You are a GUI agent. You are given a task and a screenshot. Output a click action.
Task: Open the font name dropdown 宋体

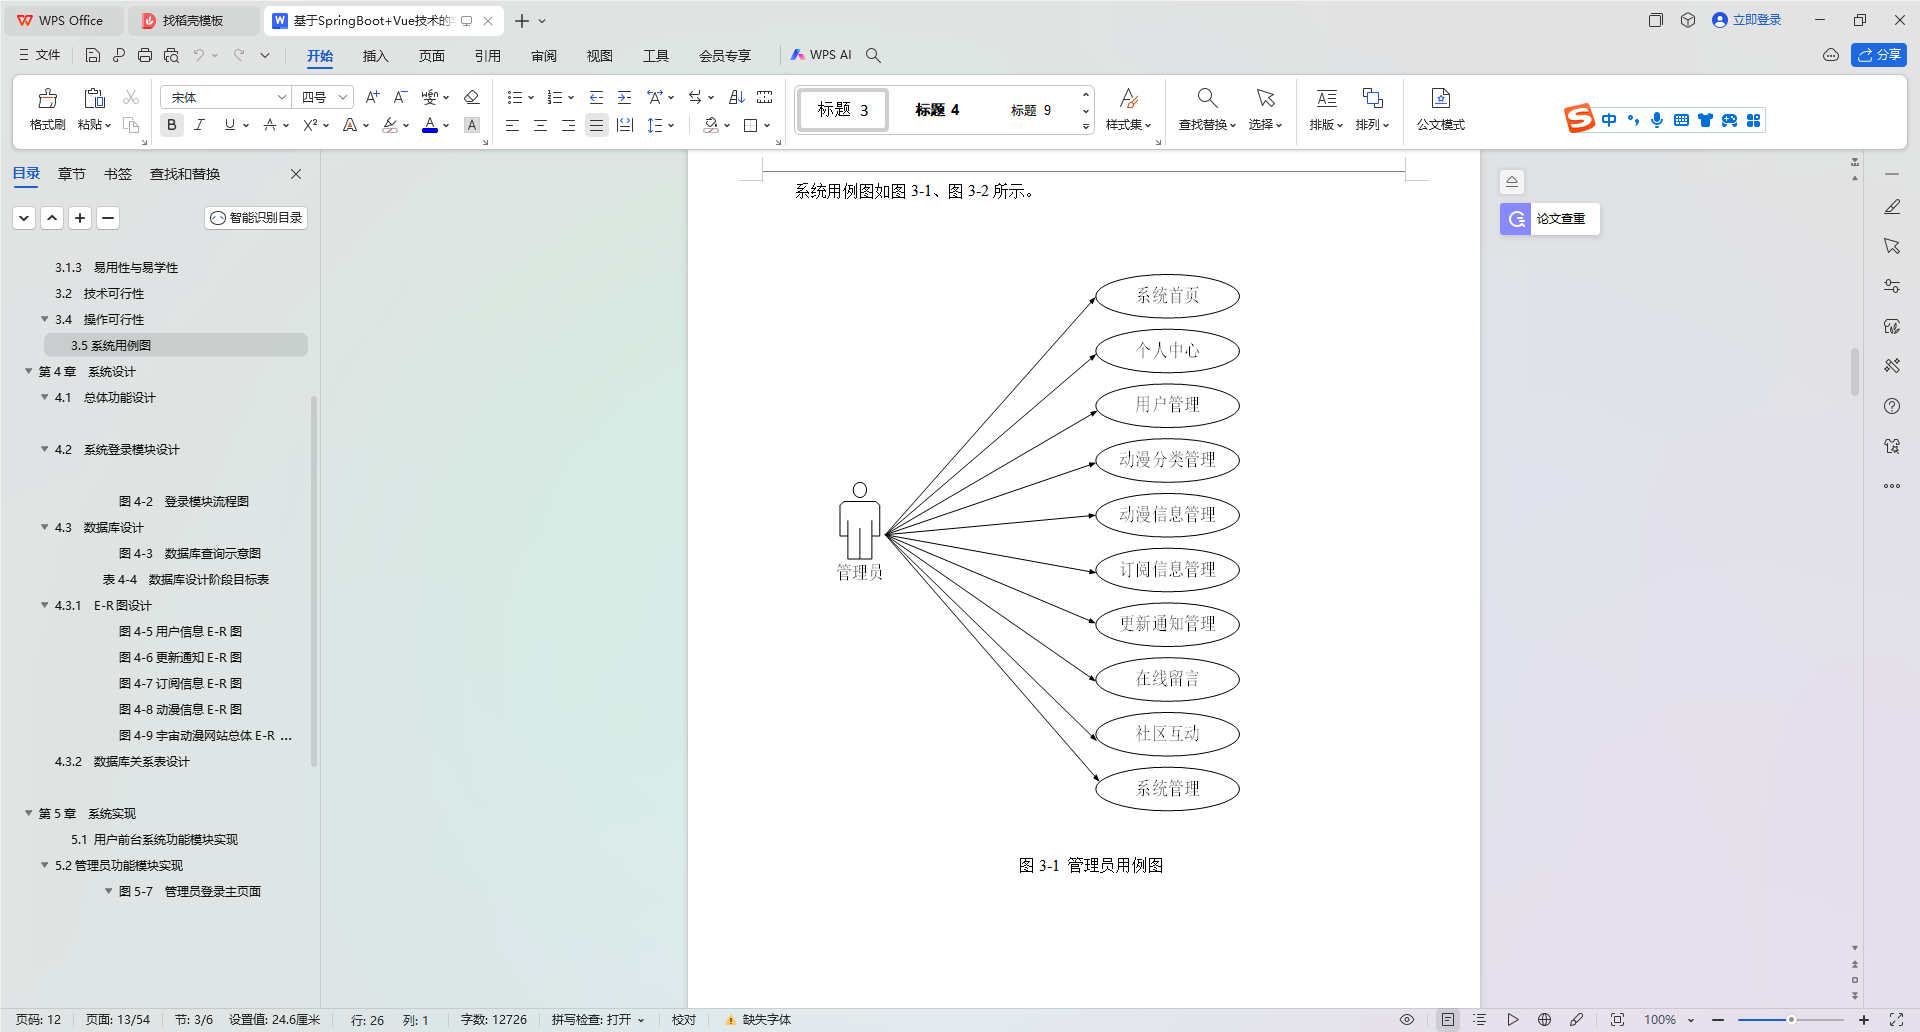(x=282, y=97)
